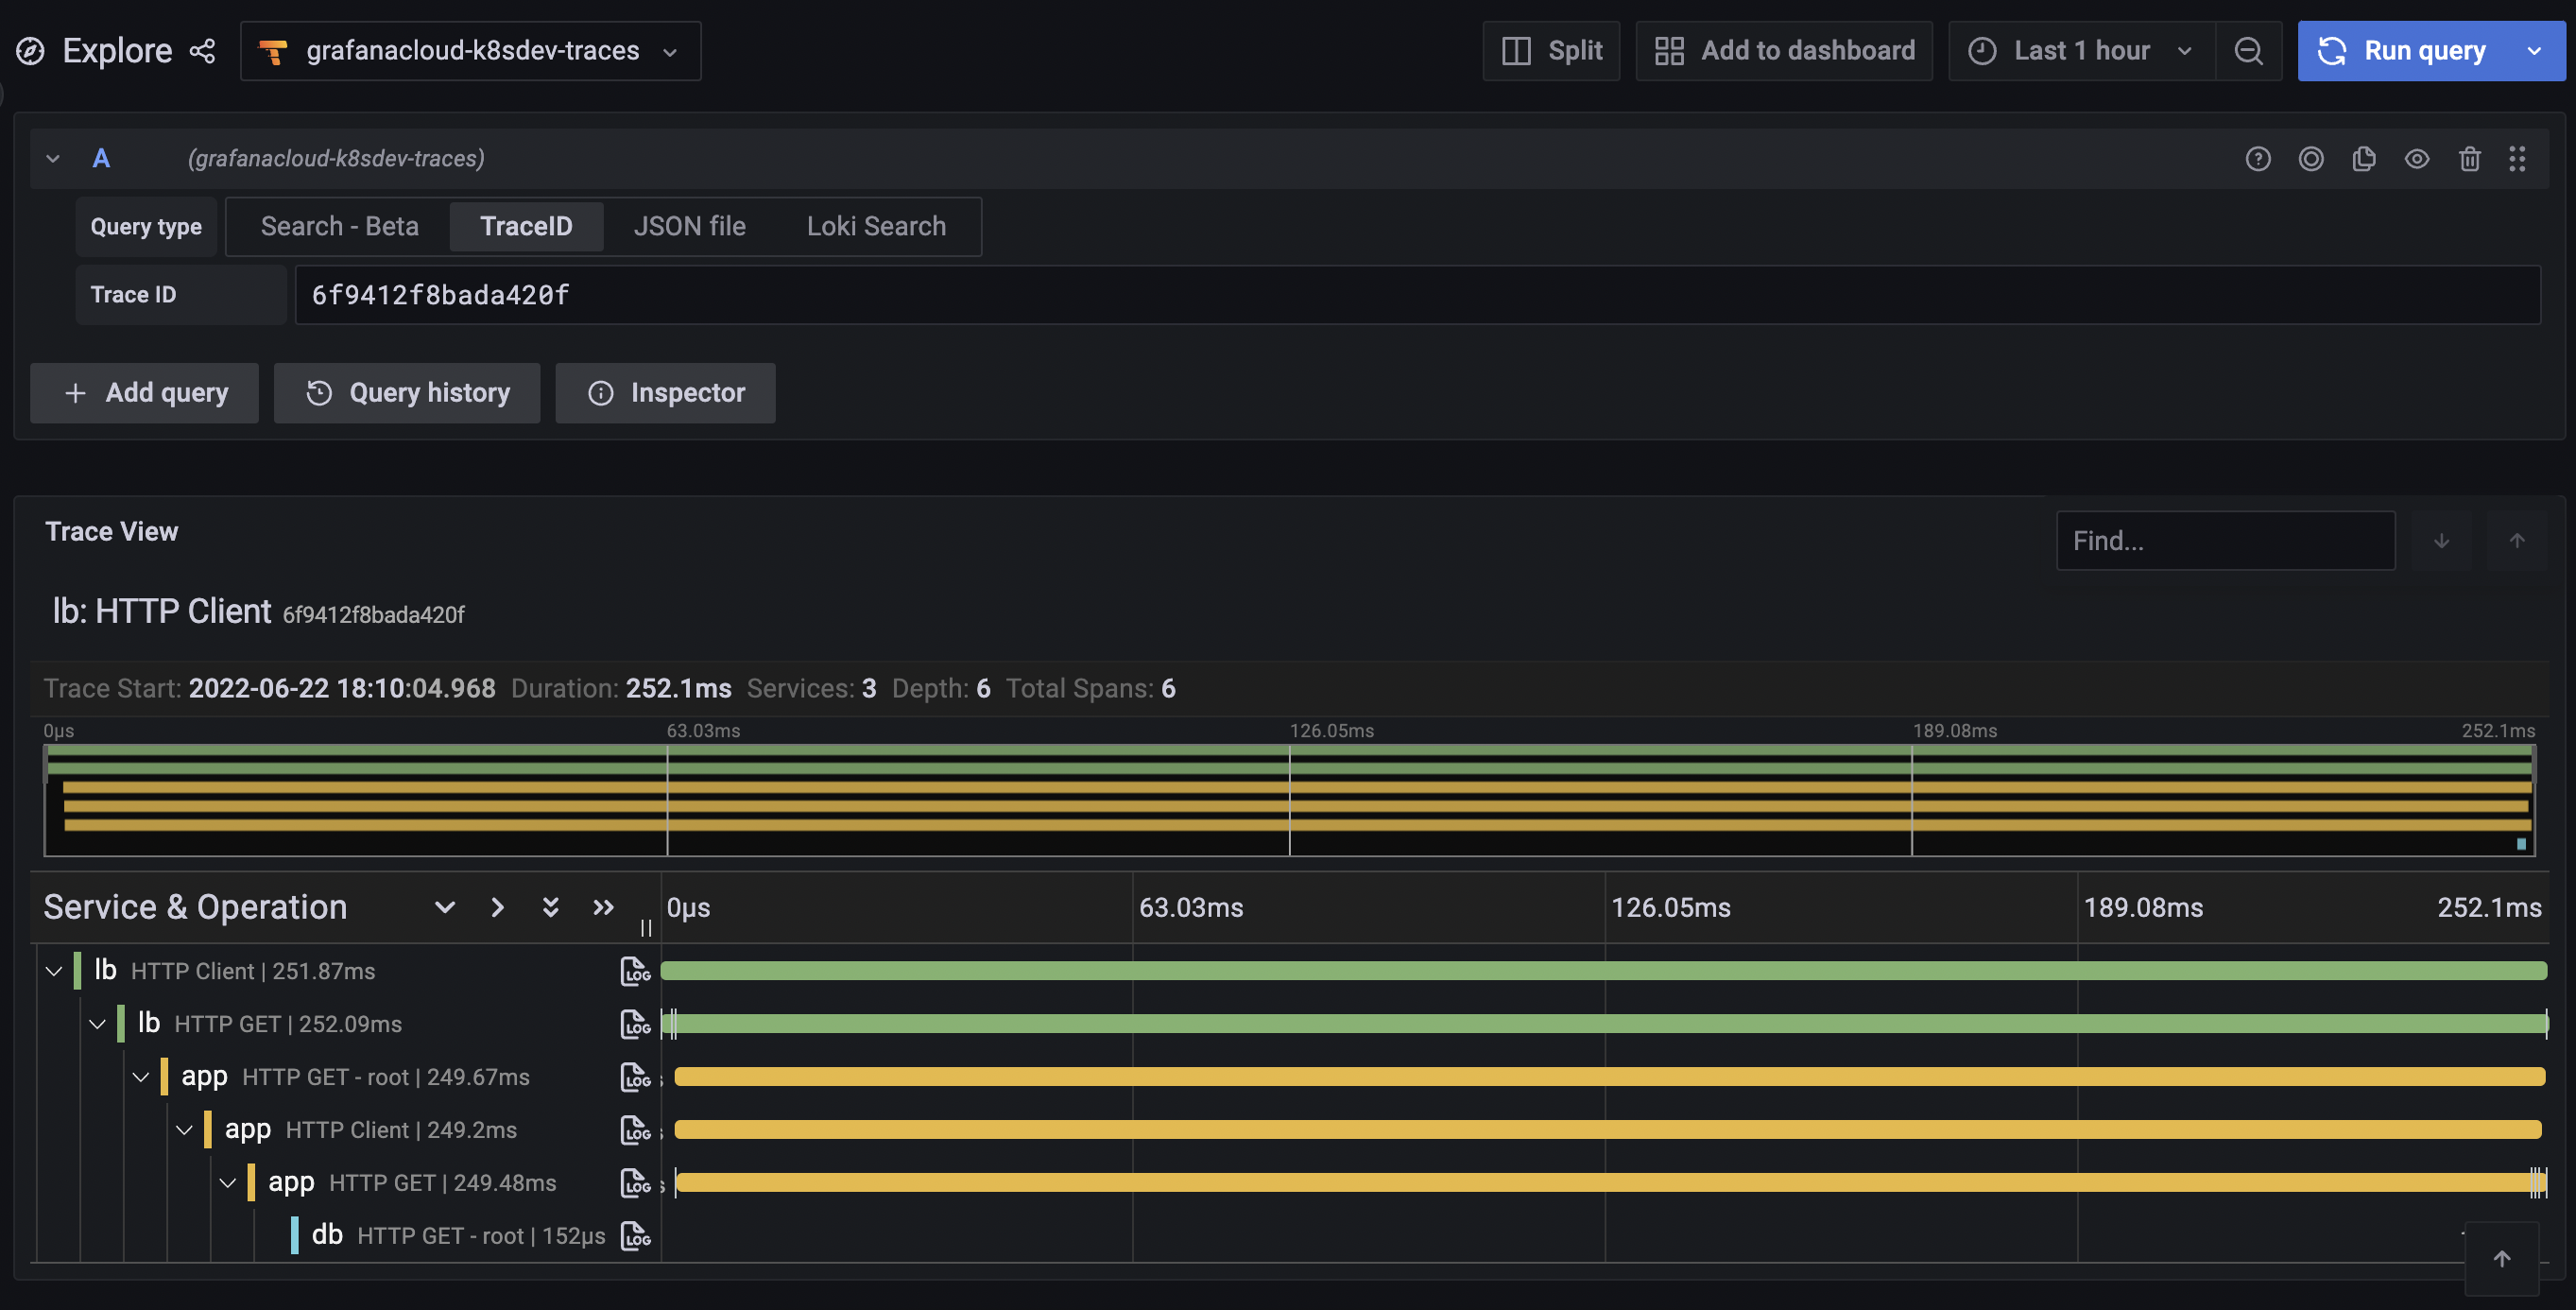This screenshot has height=1310, width=2576.
Task: Click the query help question-mark icon
Action: point(2257,158)
